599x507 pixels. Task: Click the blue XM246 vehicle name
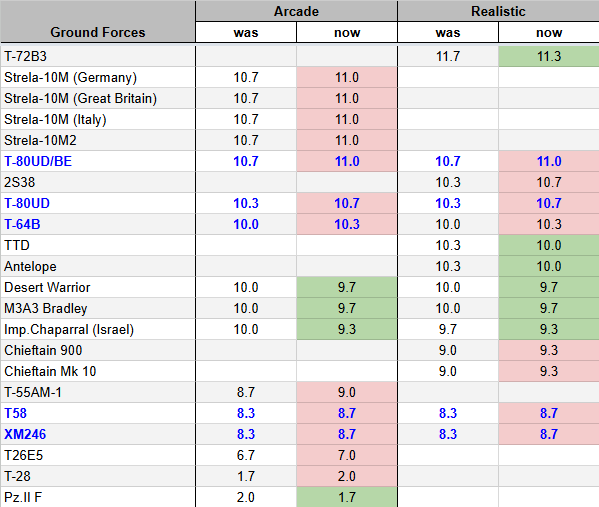click(25, 434)
